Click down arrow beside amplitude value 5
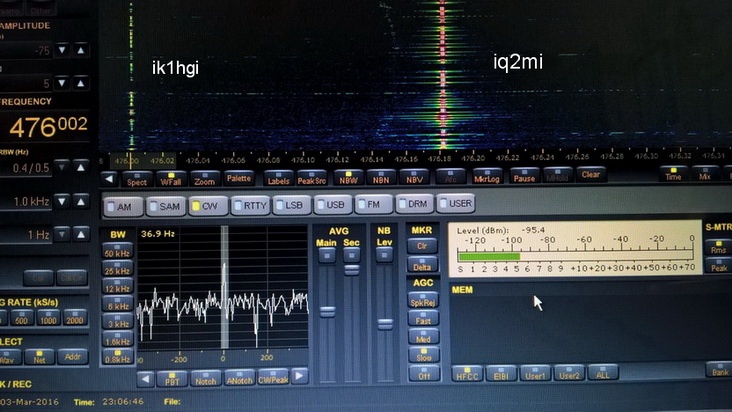The height and width of the screenshot is (412, 732). pyautogui.click(x=62, y=84)
